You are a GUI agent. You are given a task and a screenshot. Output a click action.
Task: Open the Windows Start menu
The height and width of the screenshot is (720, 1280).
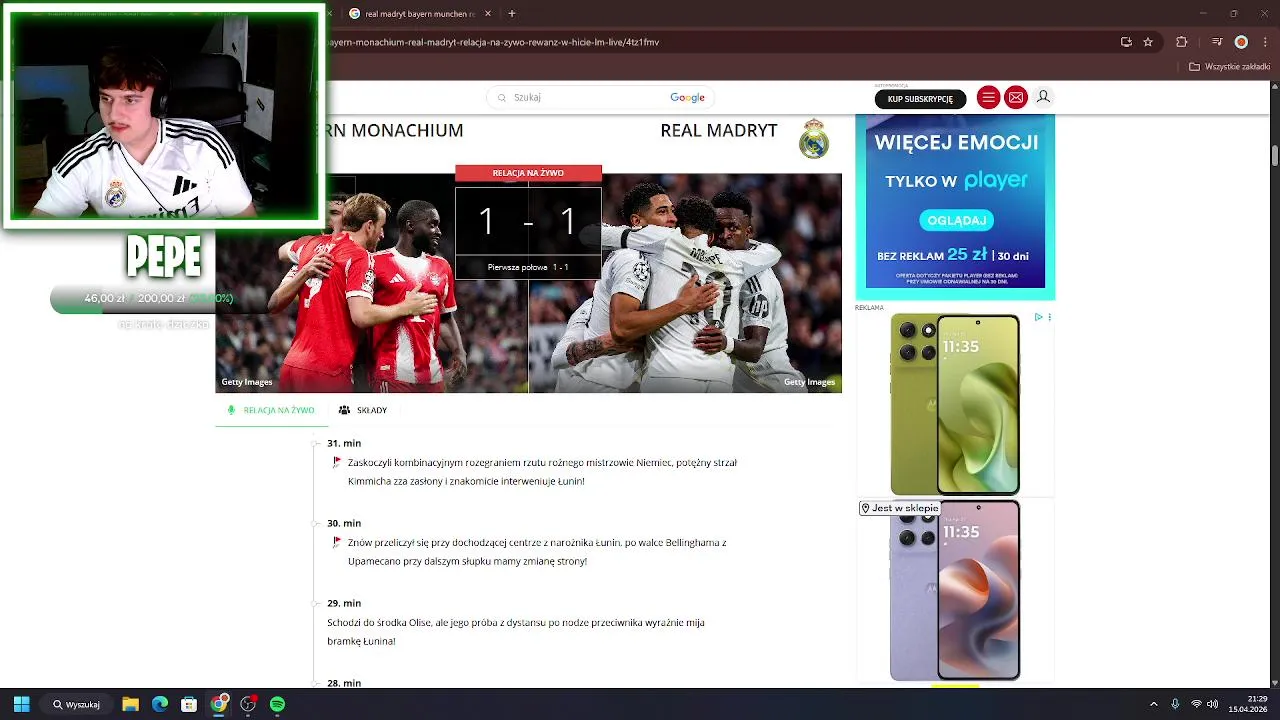pos(21,704)
